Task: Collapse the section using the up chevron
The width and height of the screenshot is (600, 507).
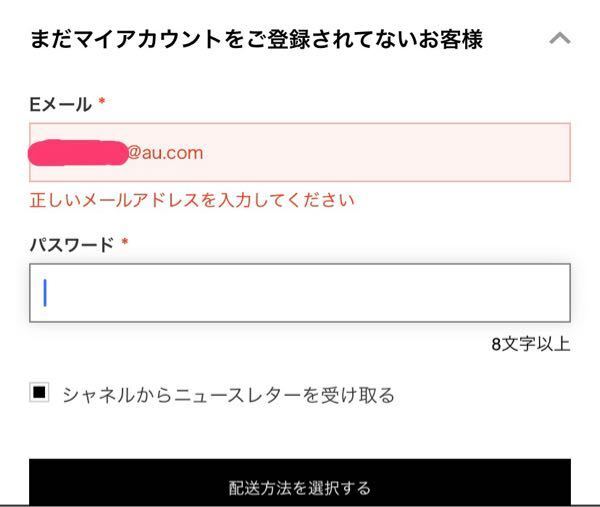Action: 560,38
